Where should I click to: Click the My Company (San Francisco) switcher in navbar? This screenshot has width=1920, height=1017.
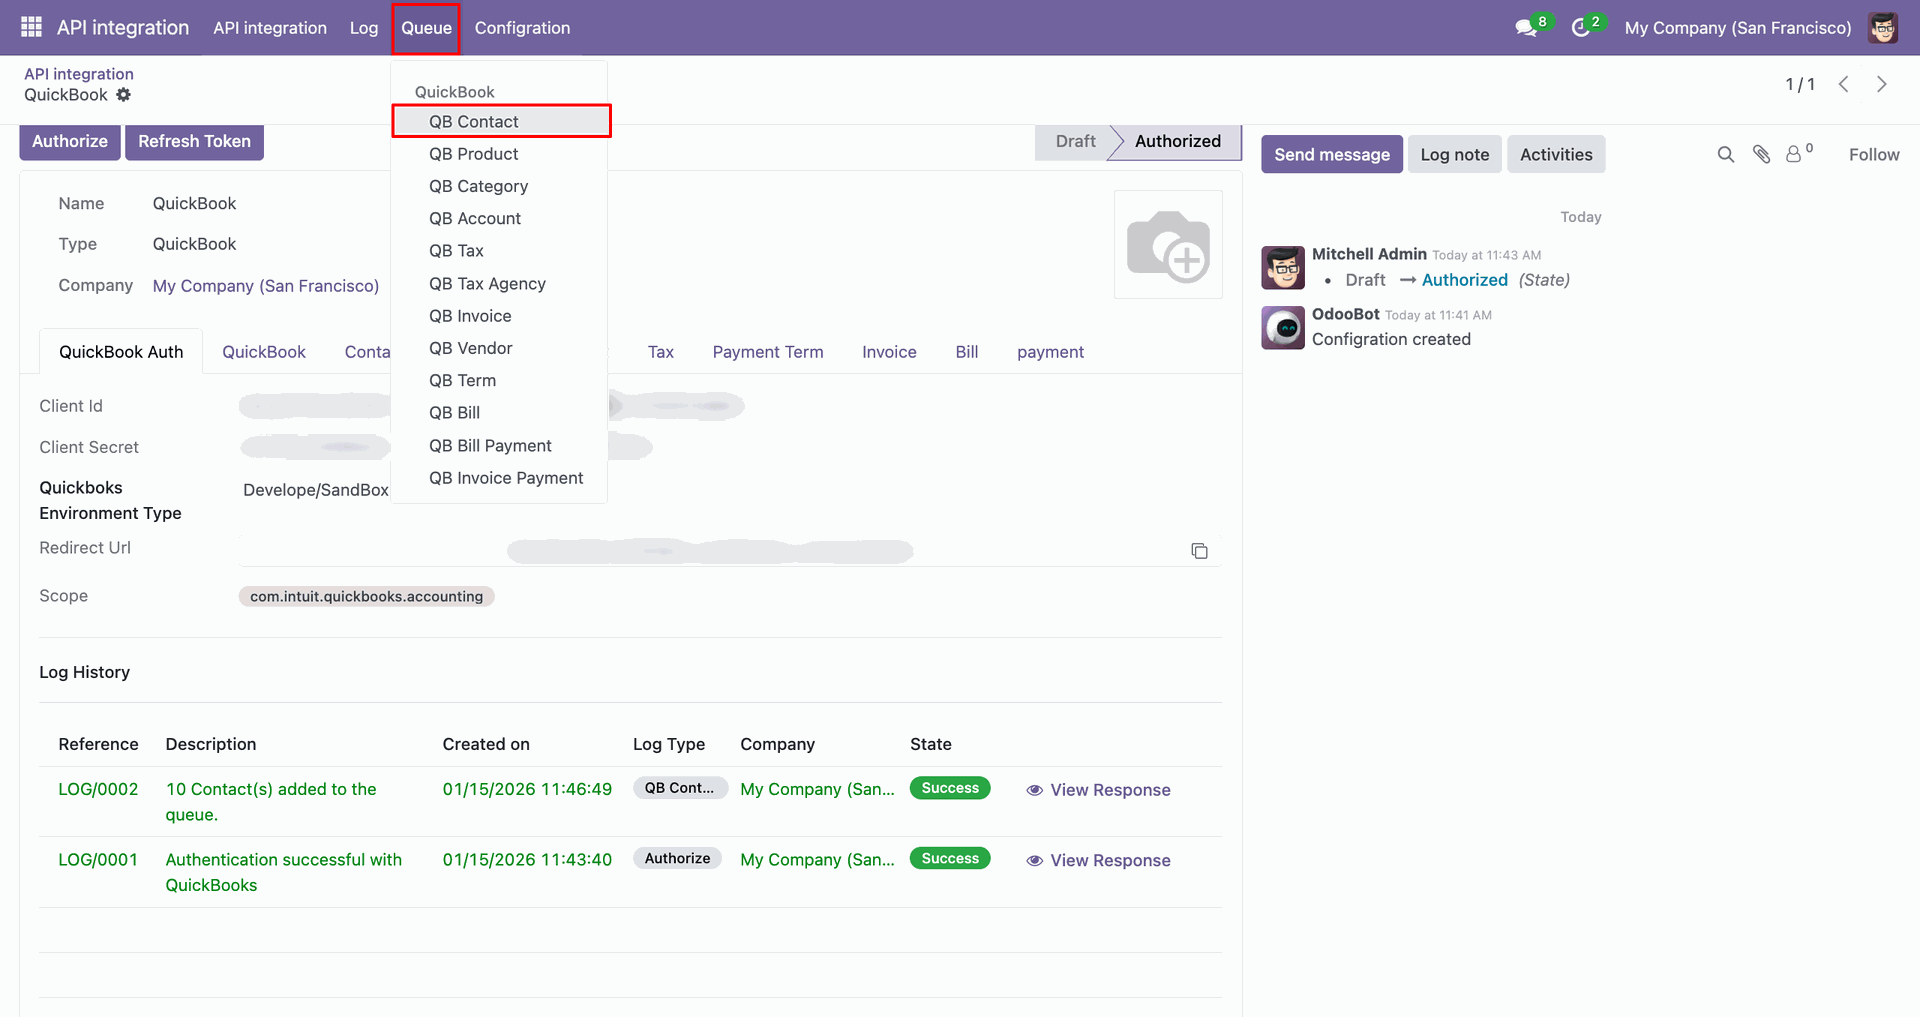coord(1738,28)
